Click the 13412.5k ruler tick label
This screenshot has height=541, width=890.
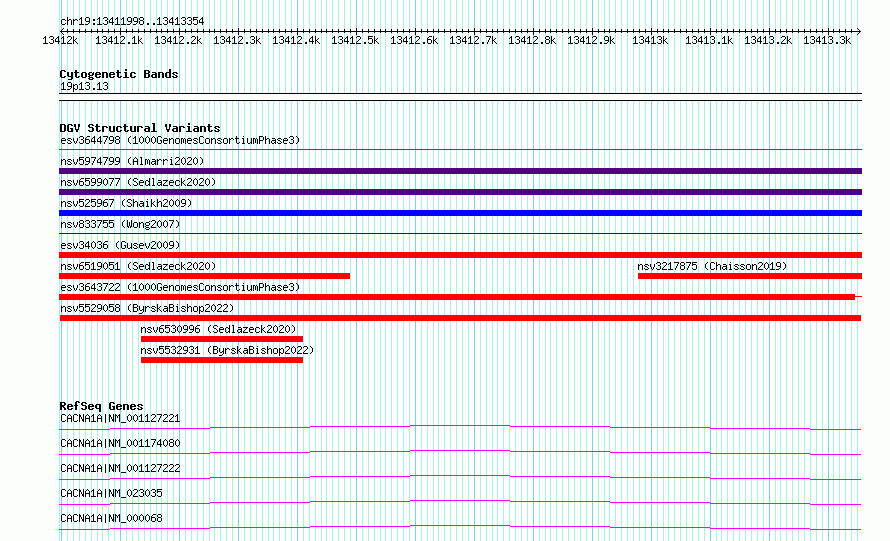point(355,40)
